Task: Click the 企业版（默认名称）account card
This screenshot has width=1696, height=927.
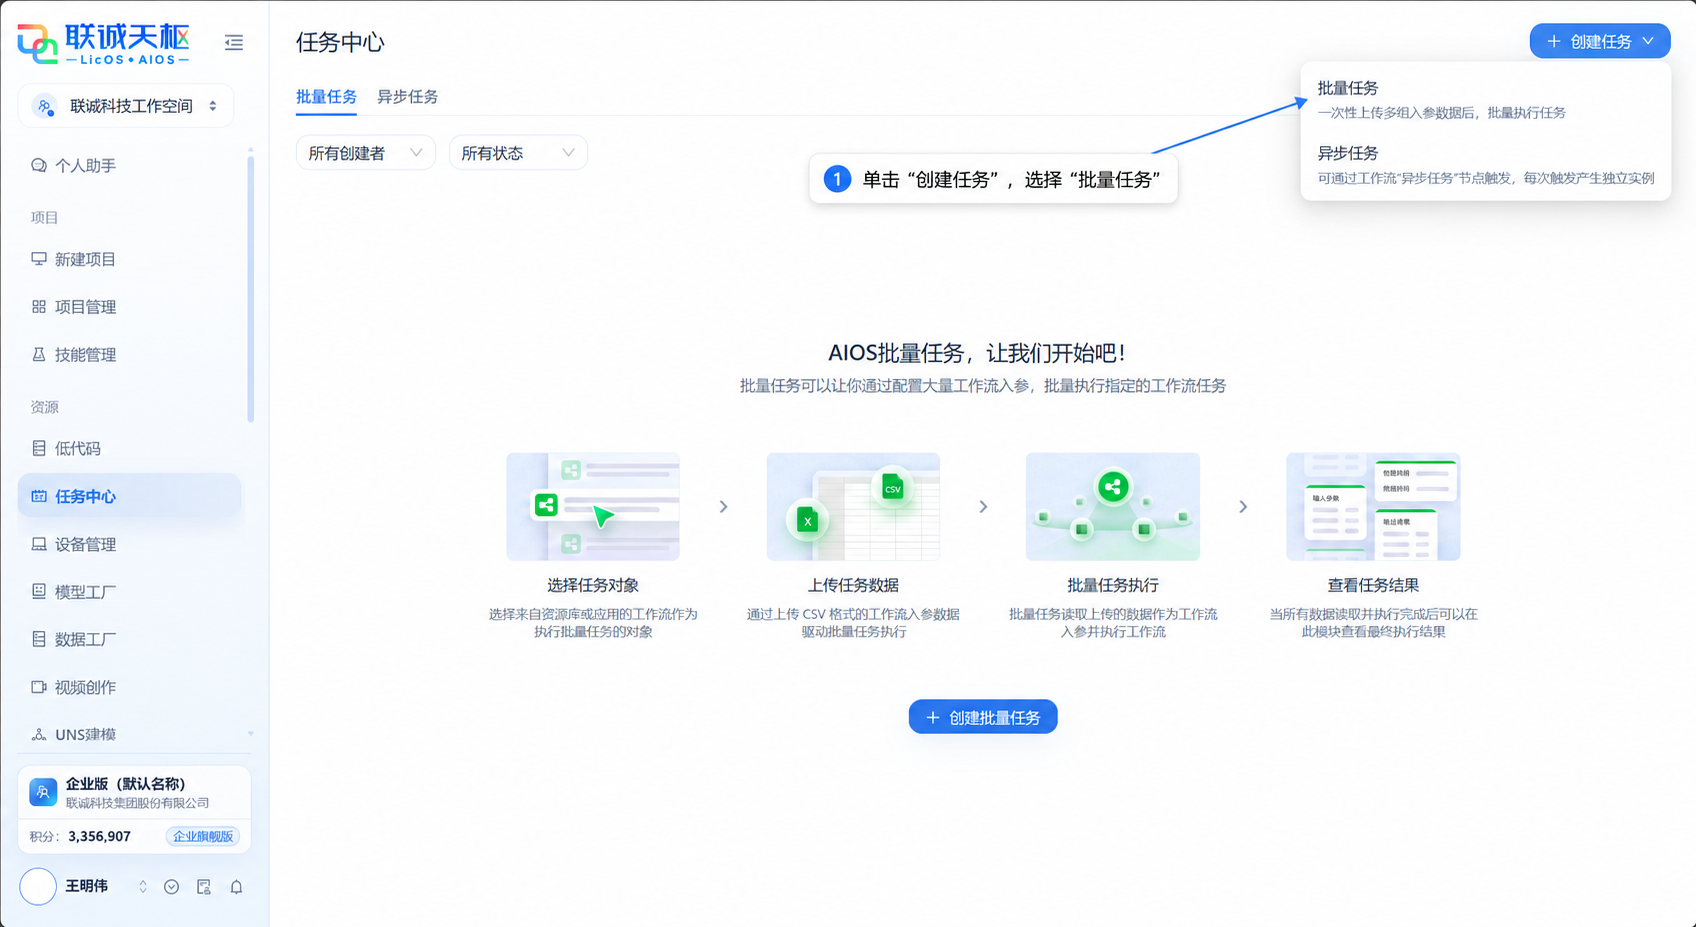Action: click(x=134, y=792)
